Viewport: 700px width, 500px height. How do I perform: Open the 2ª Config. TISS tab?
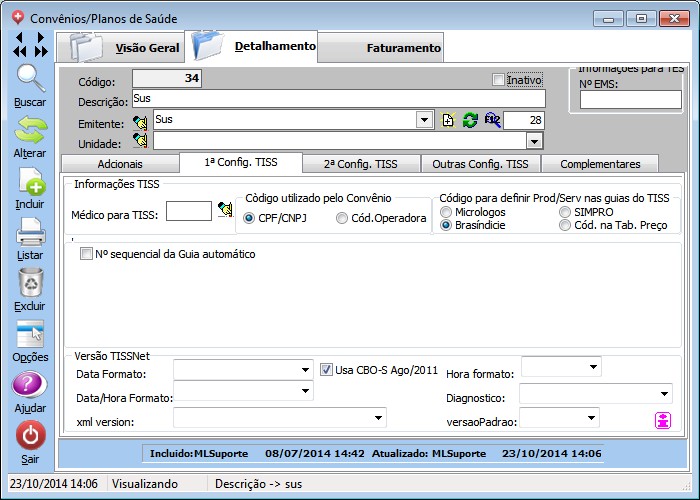click(361, 164)
